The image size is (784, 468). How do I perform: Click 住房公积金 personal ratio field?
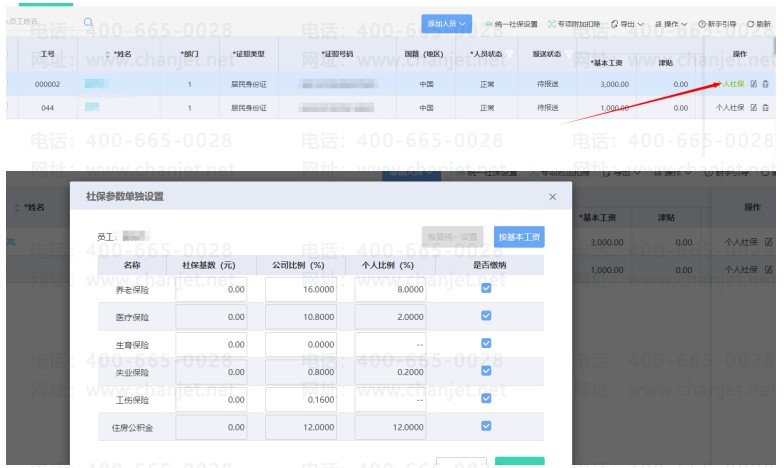coord(390,428)
